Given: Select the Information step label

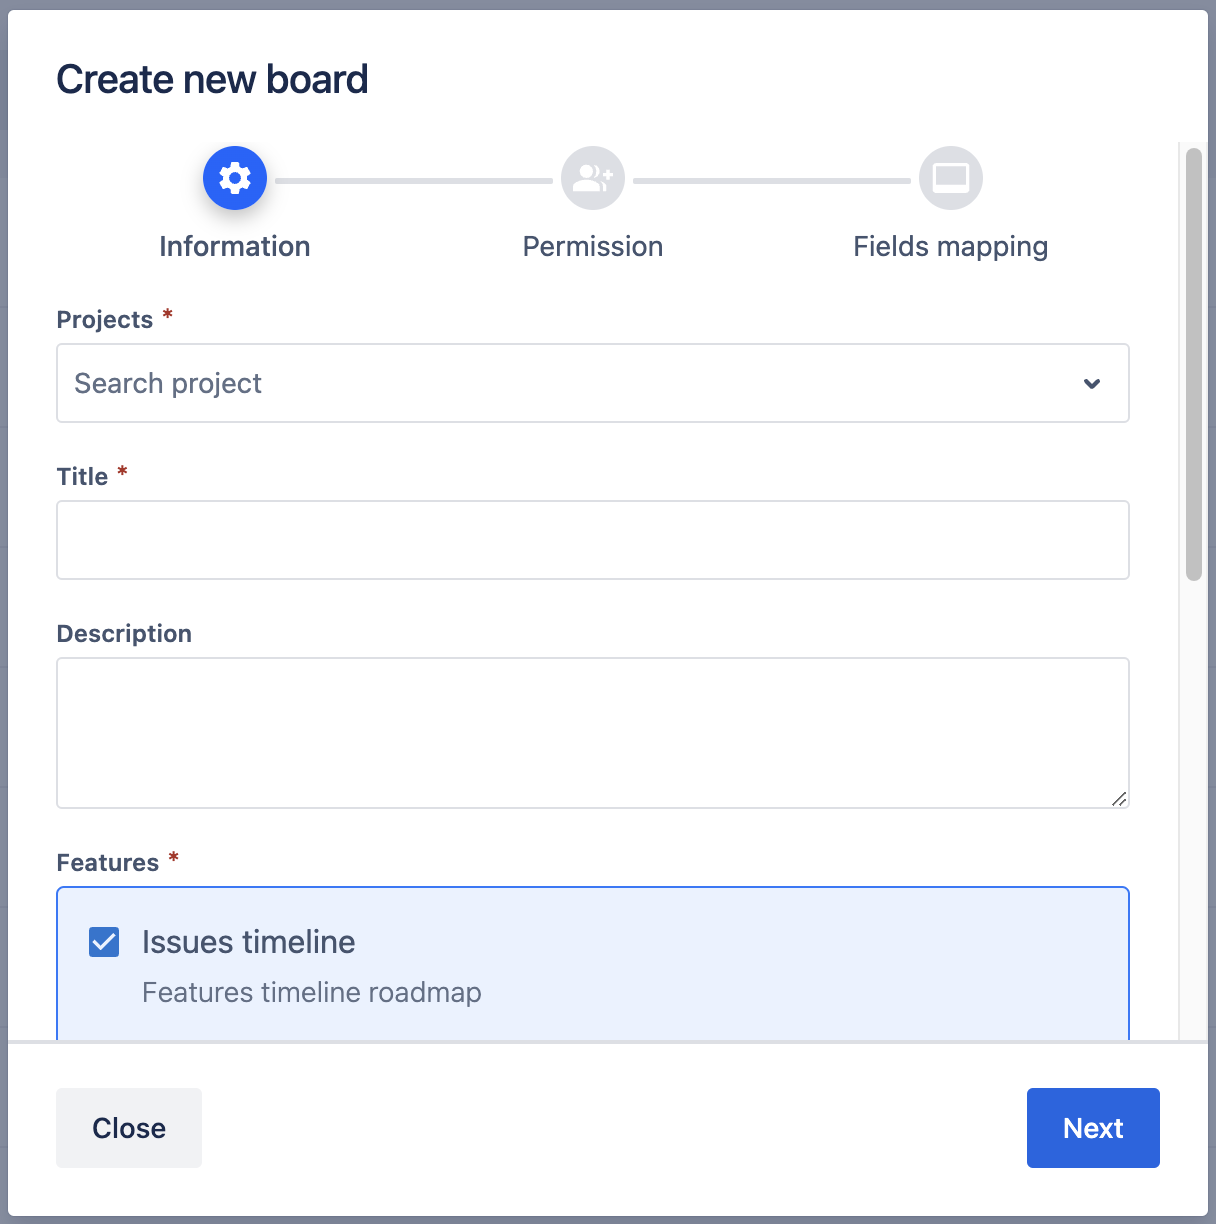Looking at the screenshot, I should click(235, 246).
